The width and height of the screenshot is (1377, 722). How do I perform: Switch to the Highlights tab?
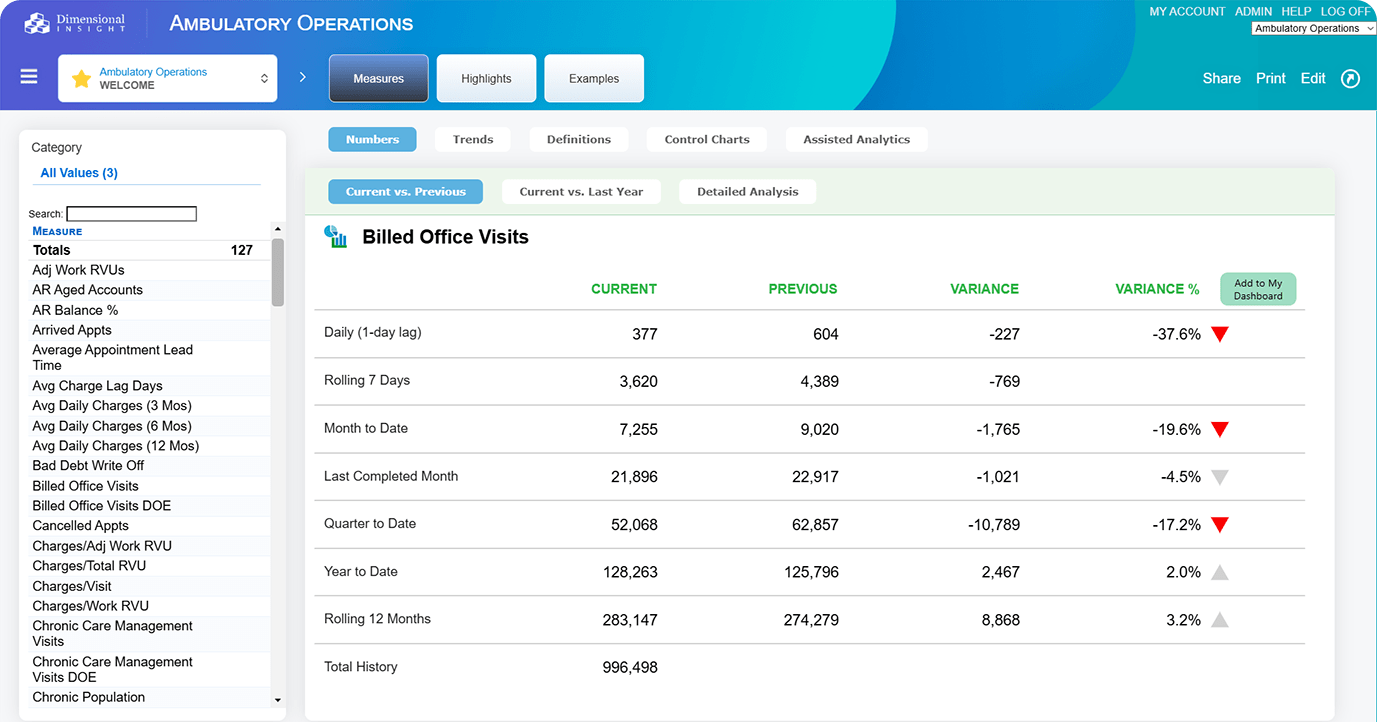click(x=486, y=79)
